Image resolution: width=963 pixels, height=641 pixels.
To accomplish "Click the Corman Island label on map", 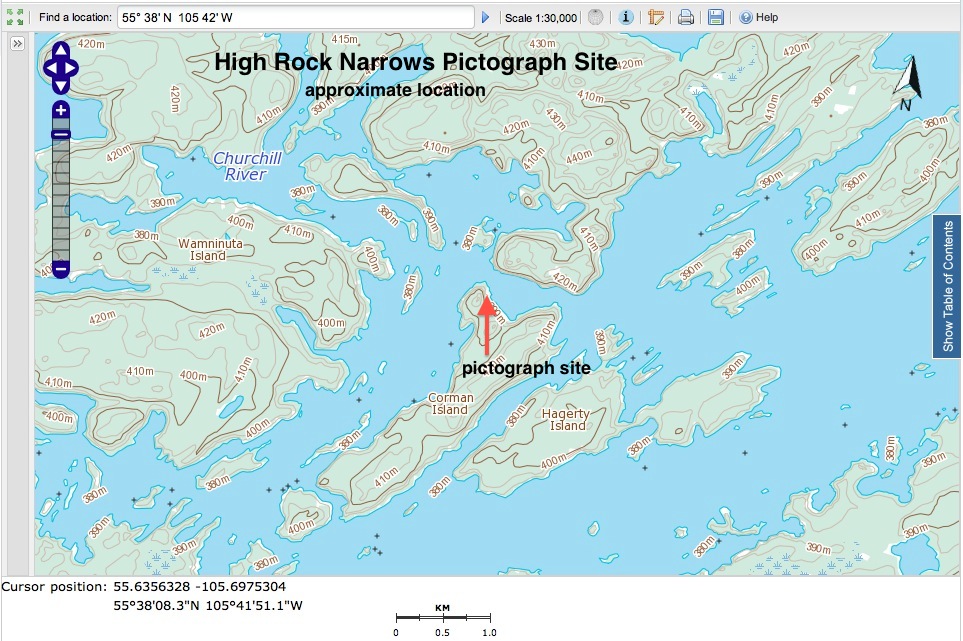I will pyautogui.click(x=450, y=403).
